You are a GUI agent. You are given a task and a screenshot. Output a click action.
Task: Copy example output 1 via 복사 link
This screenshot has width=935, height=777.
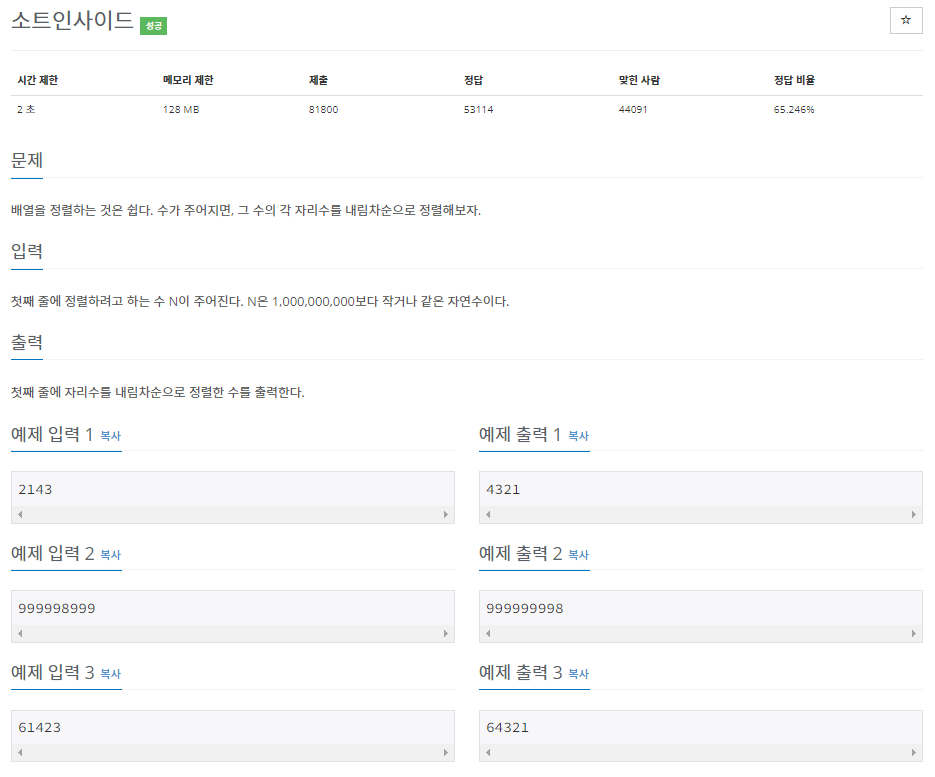click(x=578, y=436)
